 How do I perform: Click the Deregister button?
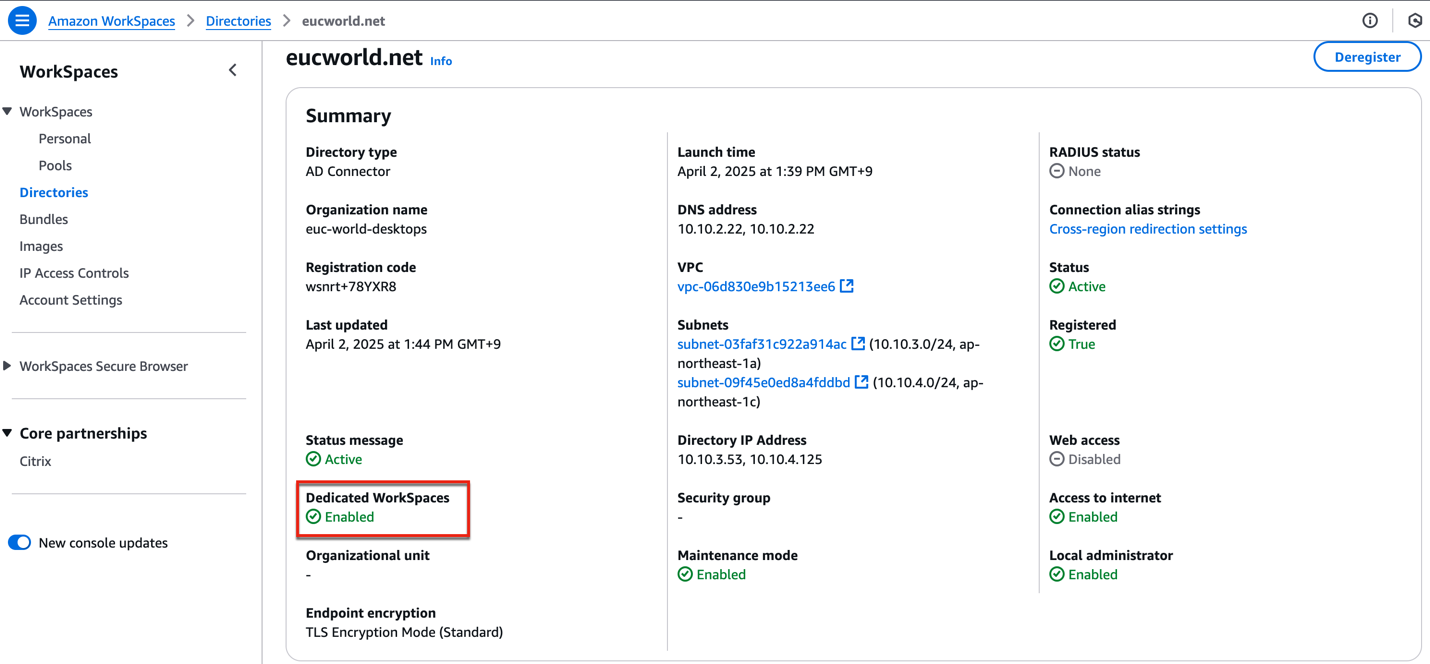(1367, 57)
